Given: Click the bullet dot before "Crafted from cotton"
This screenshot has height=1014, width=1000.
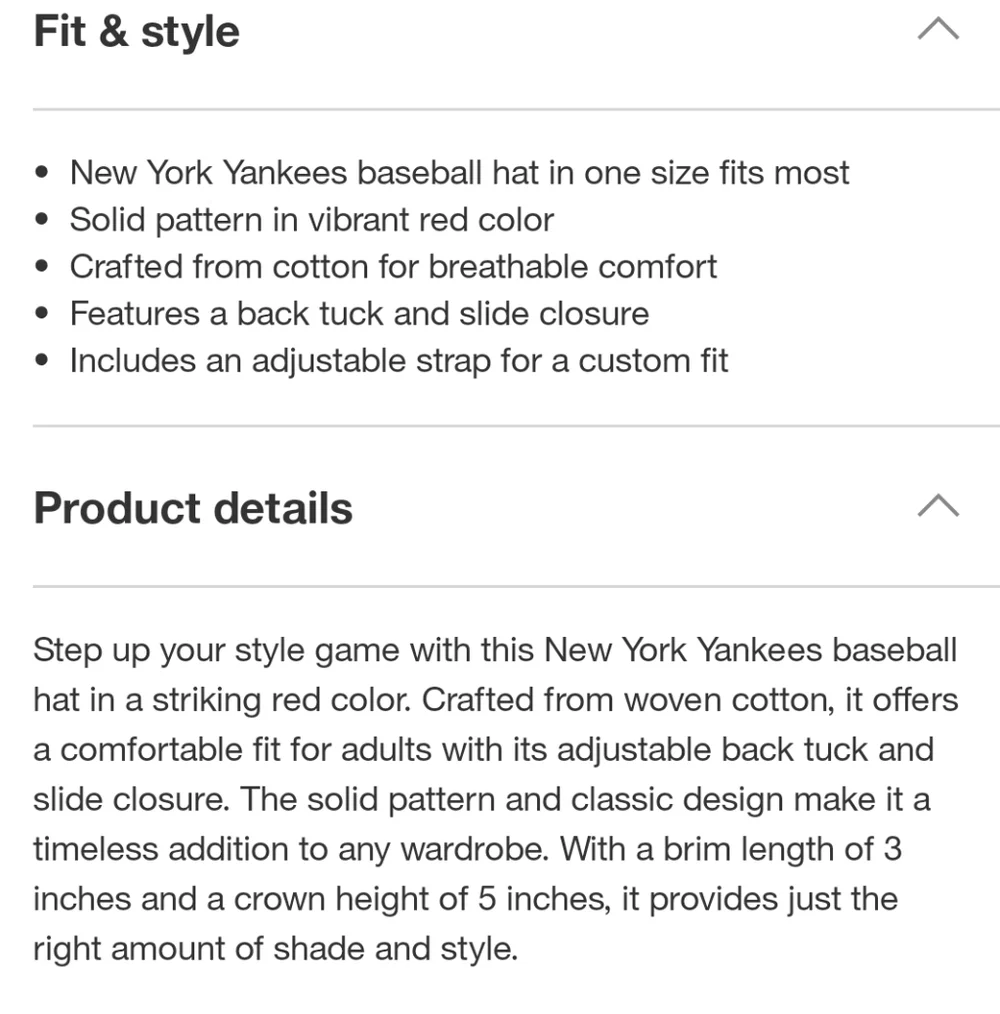Looking at the screenshot, I should pos(42,267).
